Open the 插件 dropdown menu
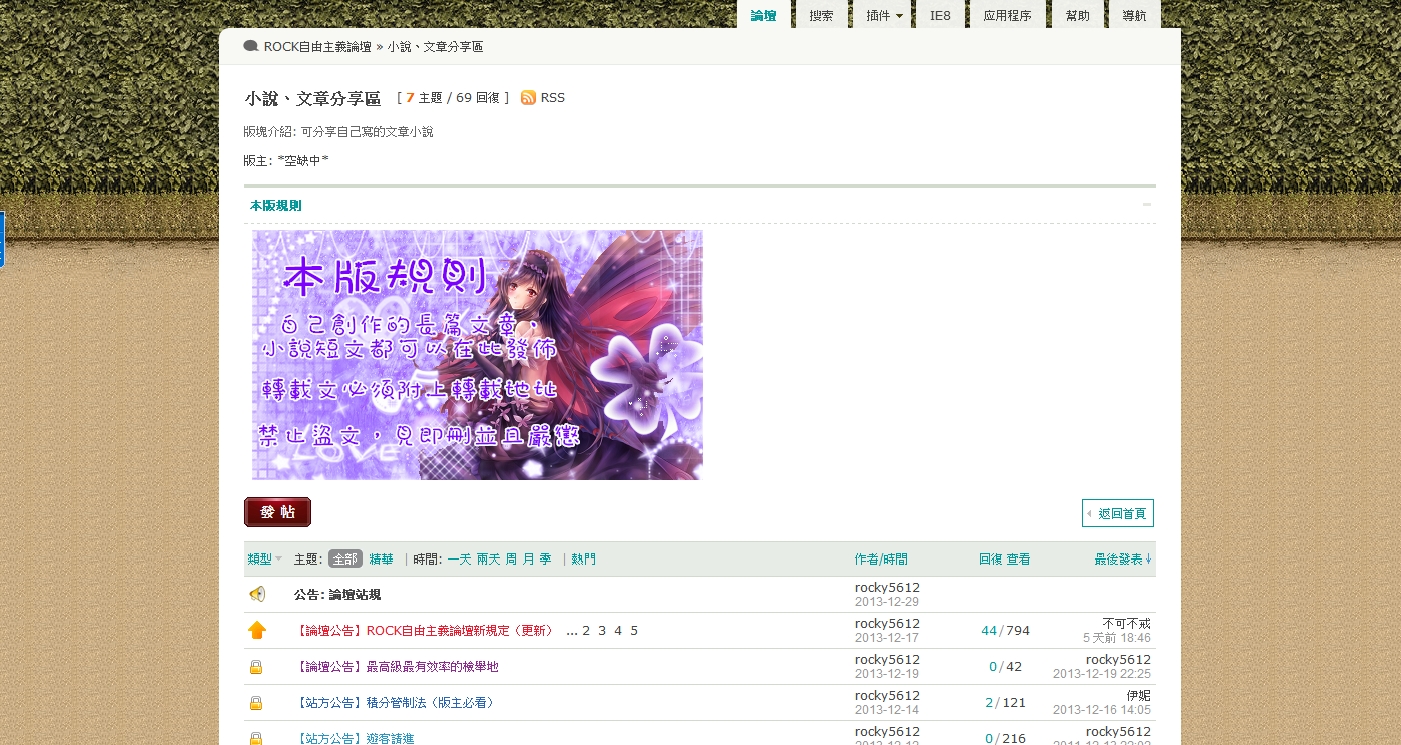The height and width of the screenshot is (745, 1401). [x=884, y=16]
